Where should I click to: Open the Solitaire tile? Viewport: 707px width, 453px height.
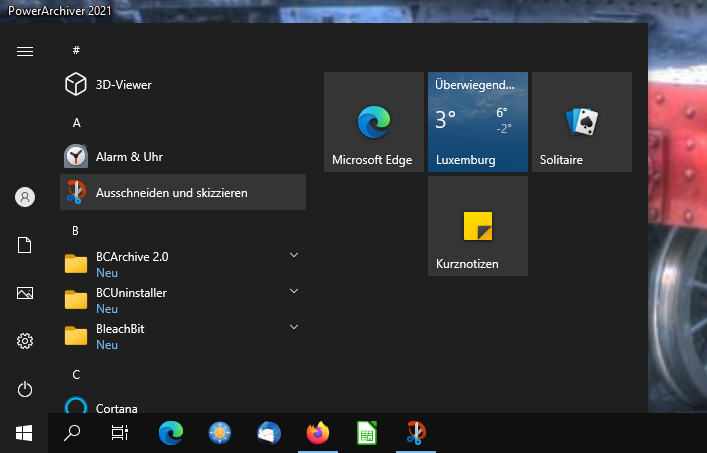582,122
